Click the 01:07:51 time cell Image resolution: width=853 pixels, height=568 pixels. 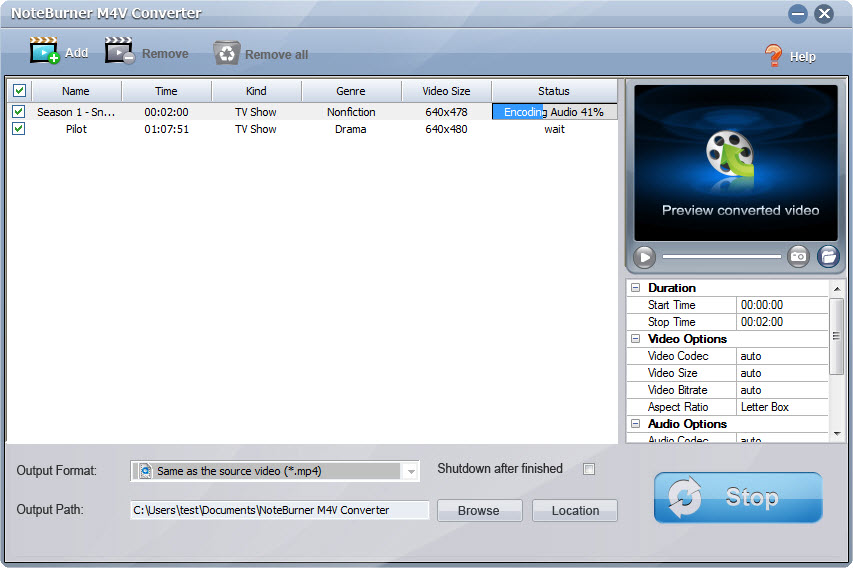coord(166,129)
